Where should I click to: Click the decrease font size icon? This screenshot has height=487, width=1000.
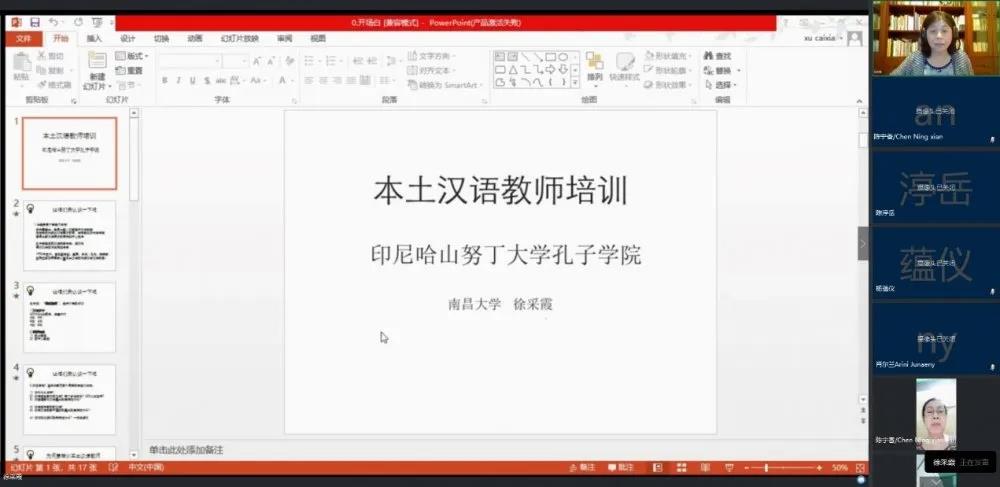(x=271, y=61)
